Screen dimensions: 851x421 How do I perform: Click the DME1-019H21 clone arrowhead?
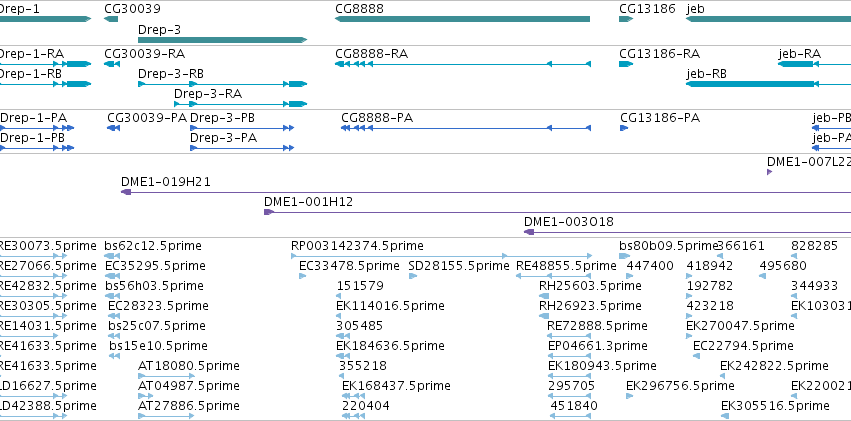point(126,192)
